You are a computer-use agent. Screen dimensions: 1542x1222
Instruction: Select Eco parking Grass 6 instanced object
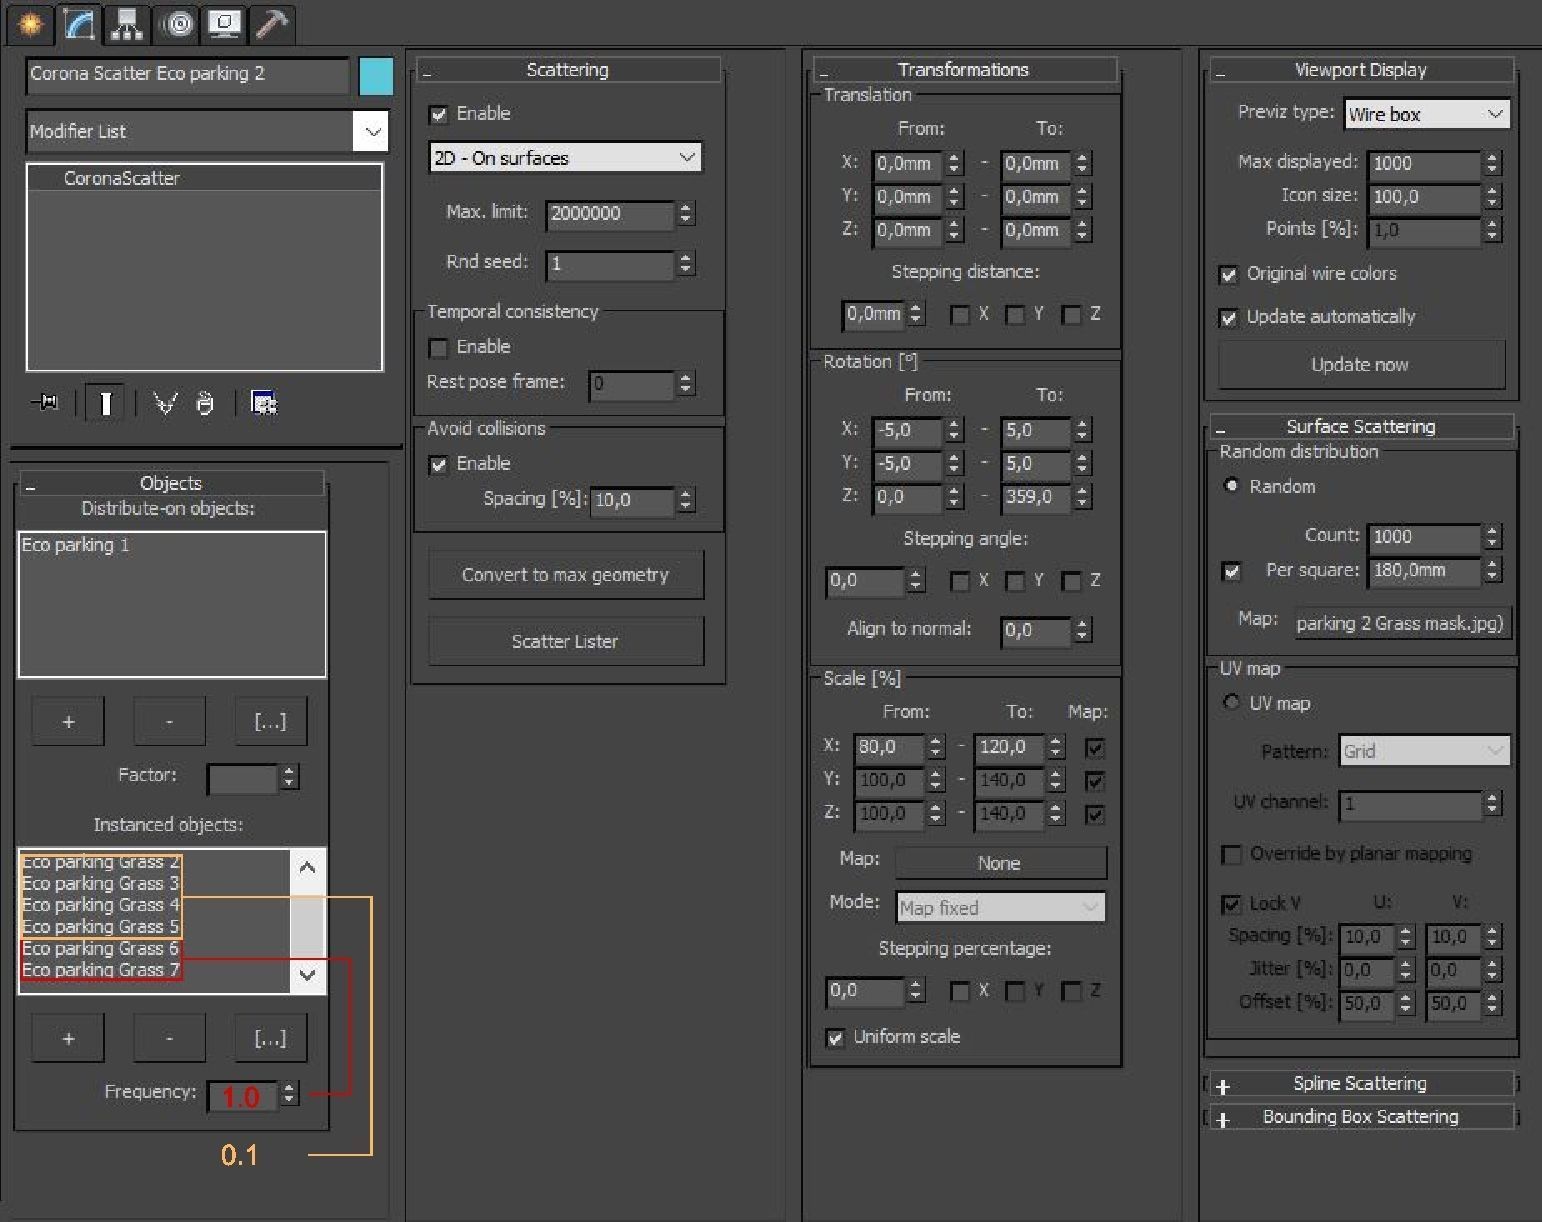coord(101,948)
